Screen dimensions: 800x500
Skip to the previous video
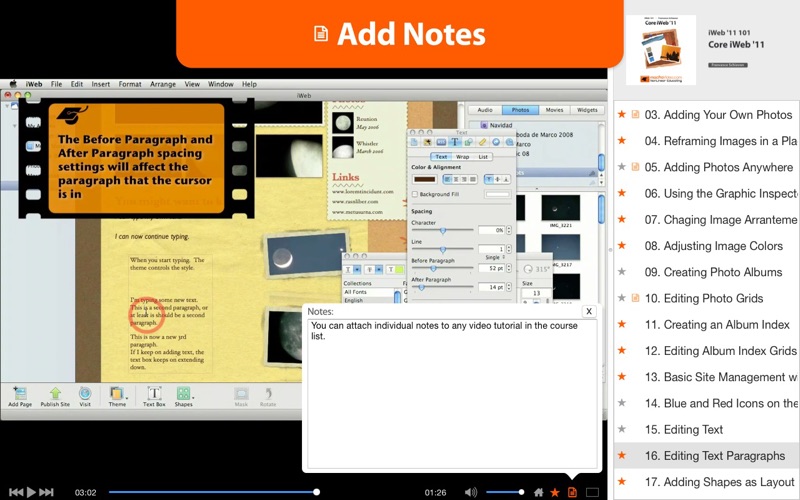[x=16, y=492]
